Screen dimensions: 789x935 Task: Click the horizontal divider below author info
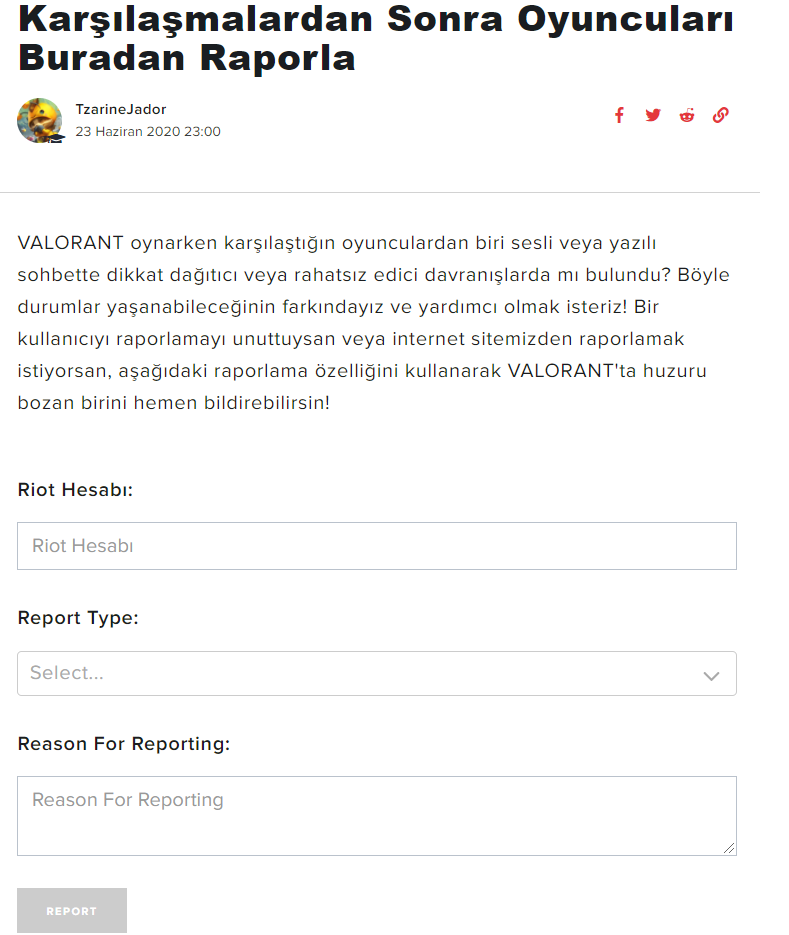click(380, 192)
